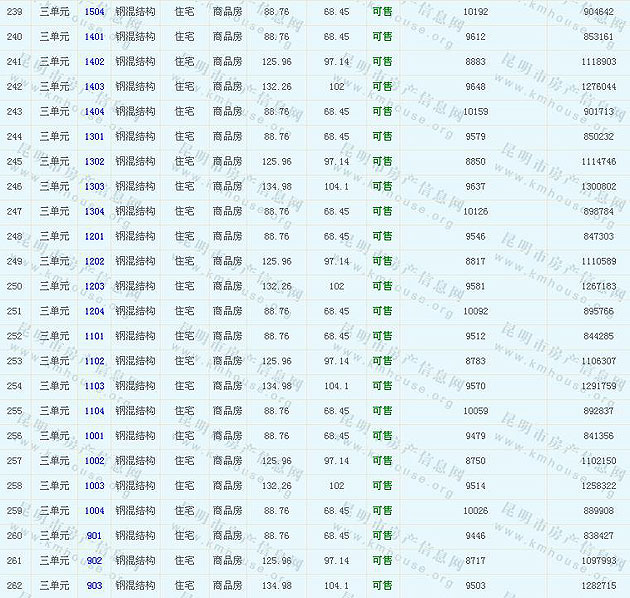630x598 pixels.
Task: Click room 1203 link
Action: click(x=94, y=286)
